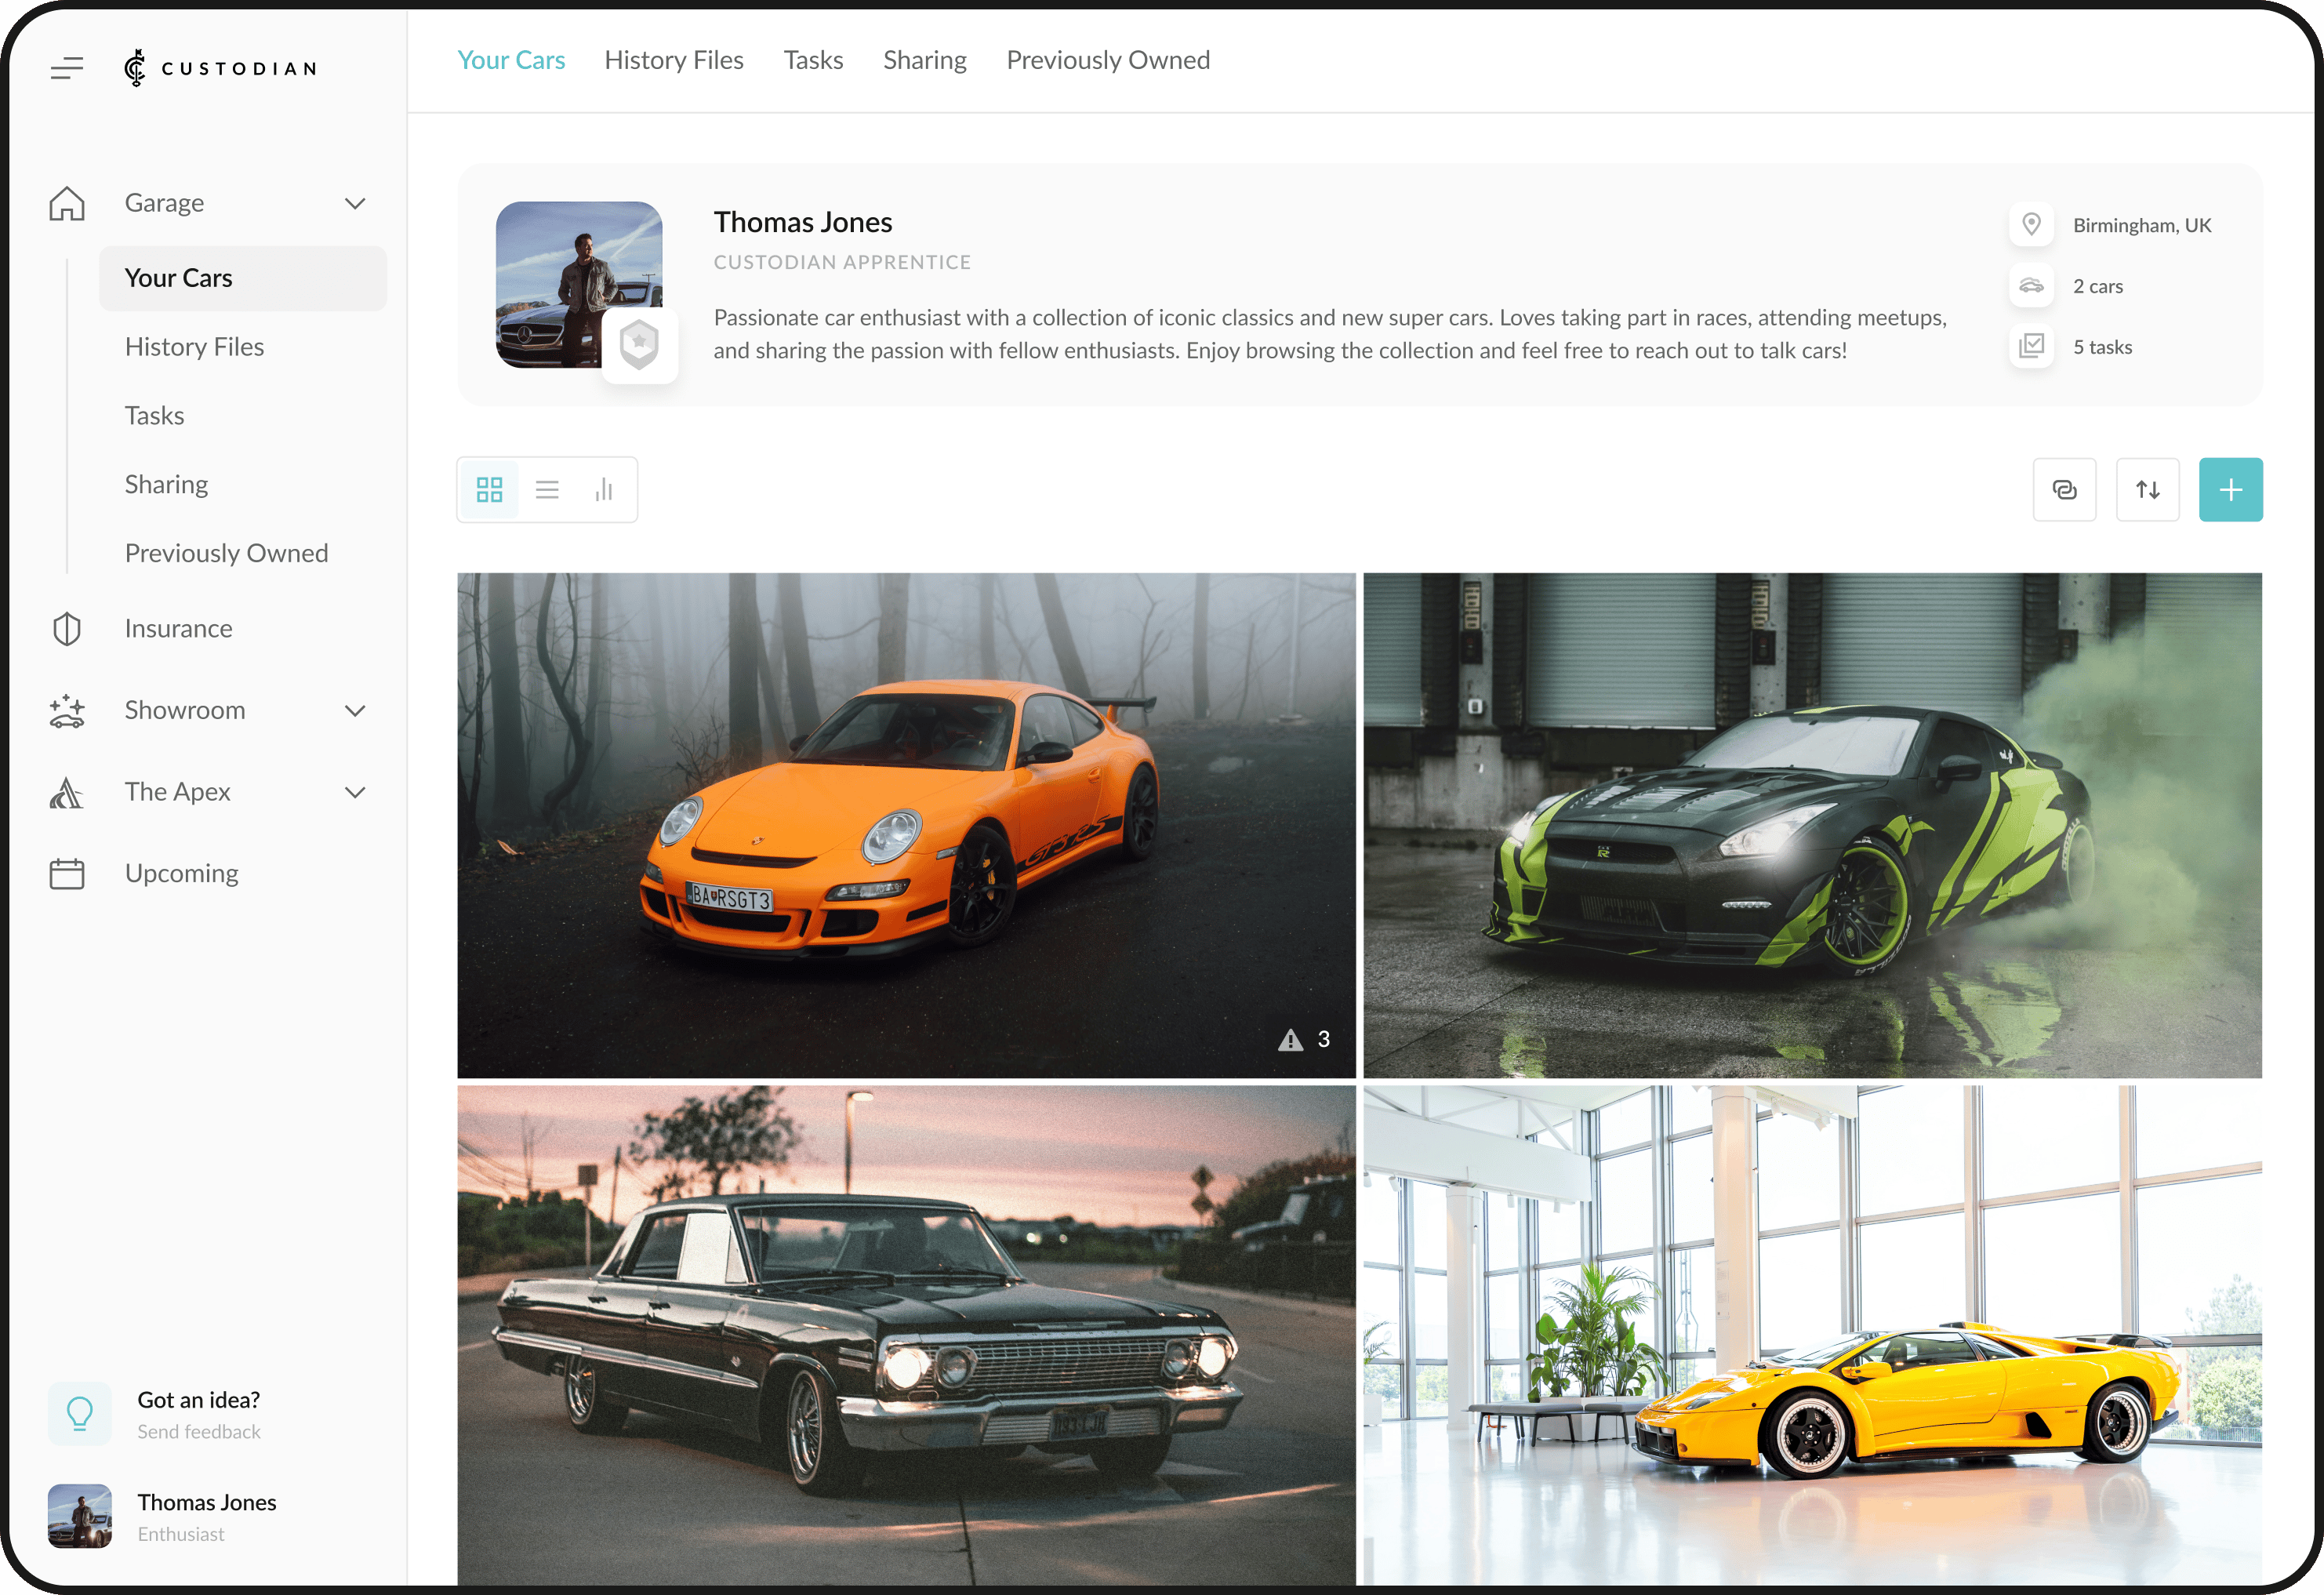Add a new car with the plus button
The width and height of the screenshot is (2324, 1595).
[2231, 489]
